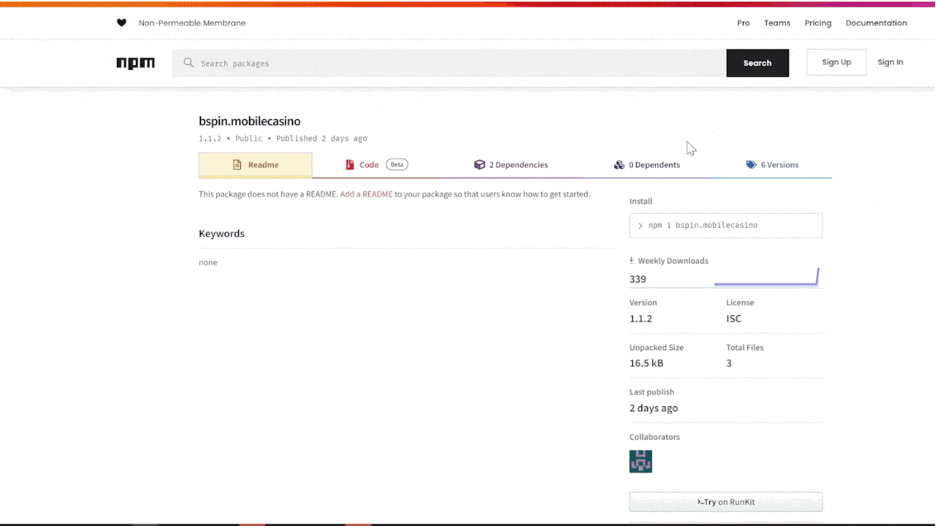The height and width of the screenshot is (526, 936).
Task: Click the magnifier icon in search box
Action: coord(188,63)
